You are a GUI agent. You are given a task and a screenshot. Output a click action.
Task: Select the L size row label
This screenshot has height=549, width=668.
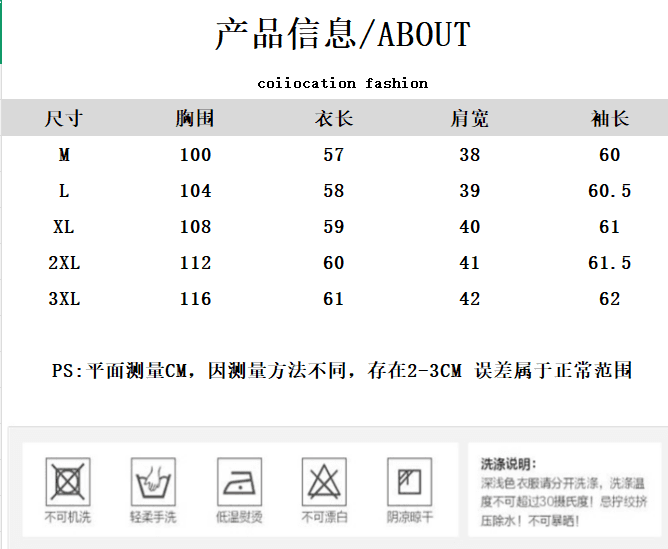tap(64, 191)
